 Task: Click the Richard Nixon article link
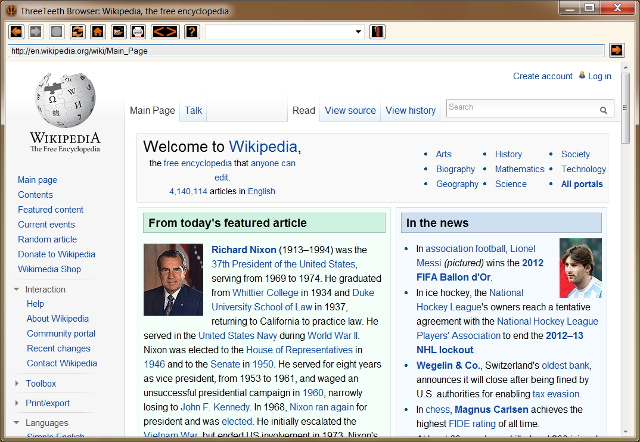[x=244, y=249]
